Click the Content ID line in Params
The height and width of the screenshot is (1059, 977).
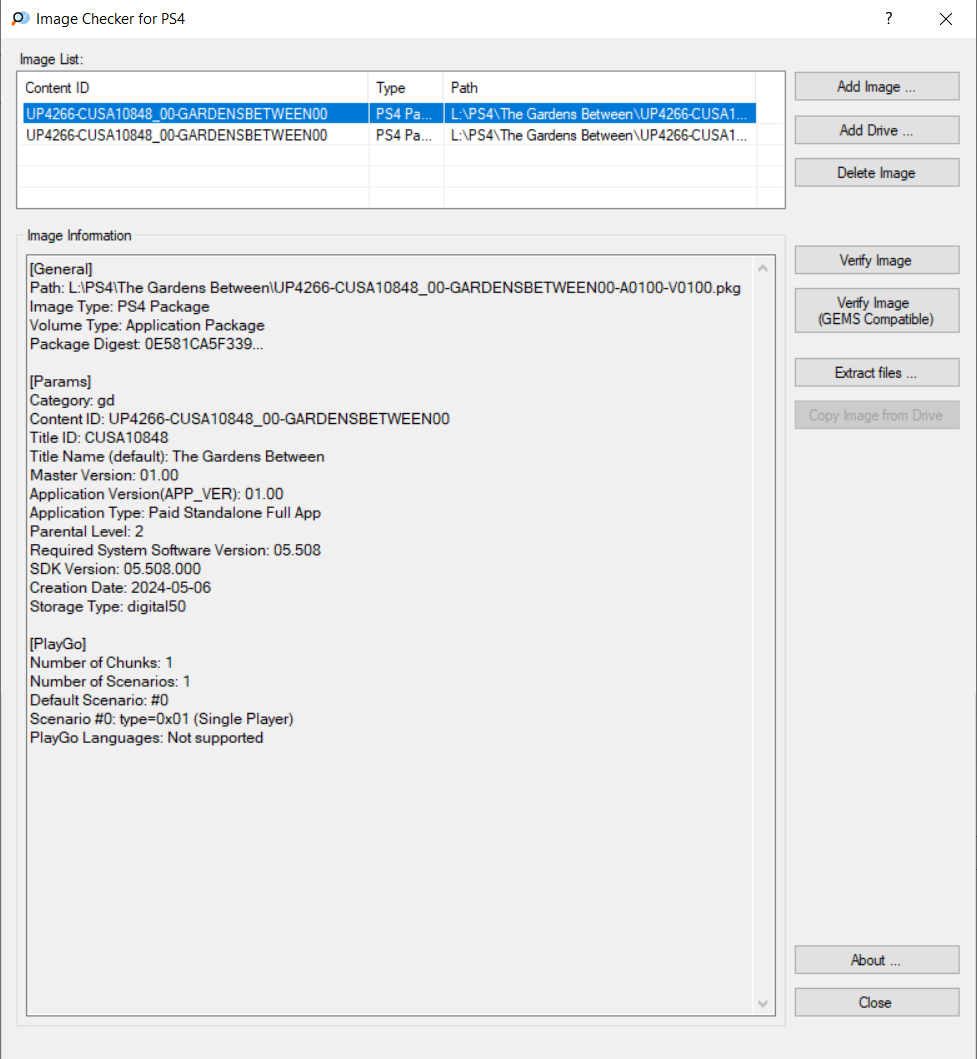[x=240, y=419]
